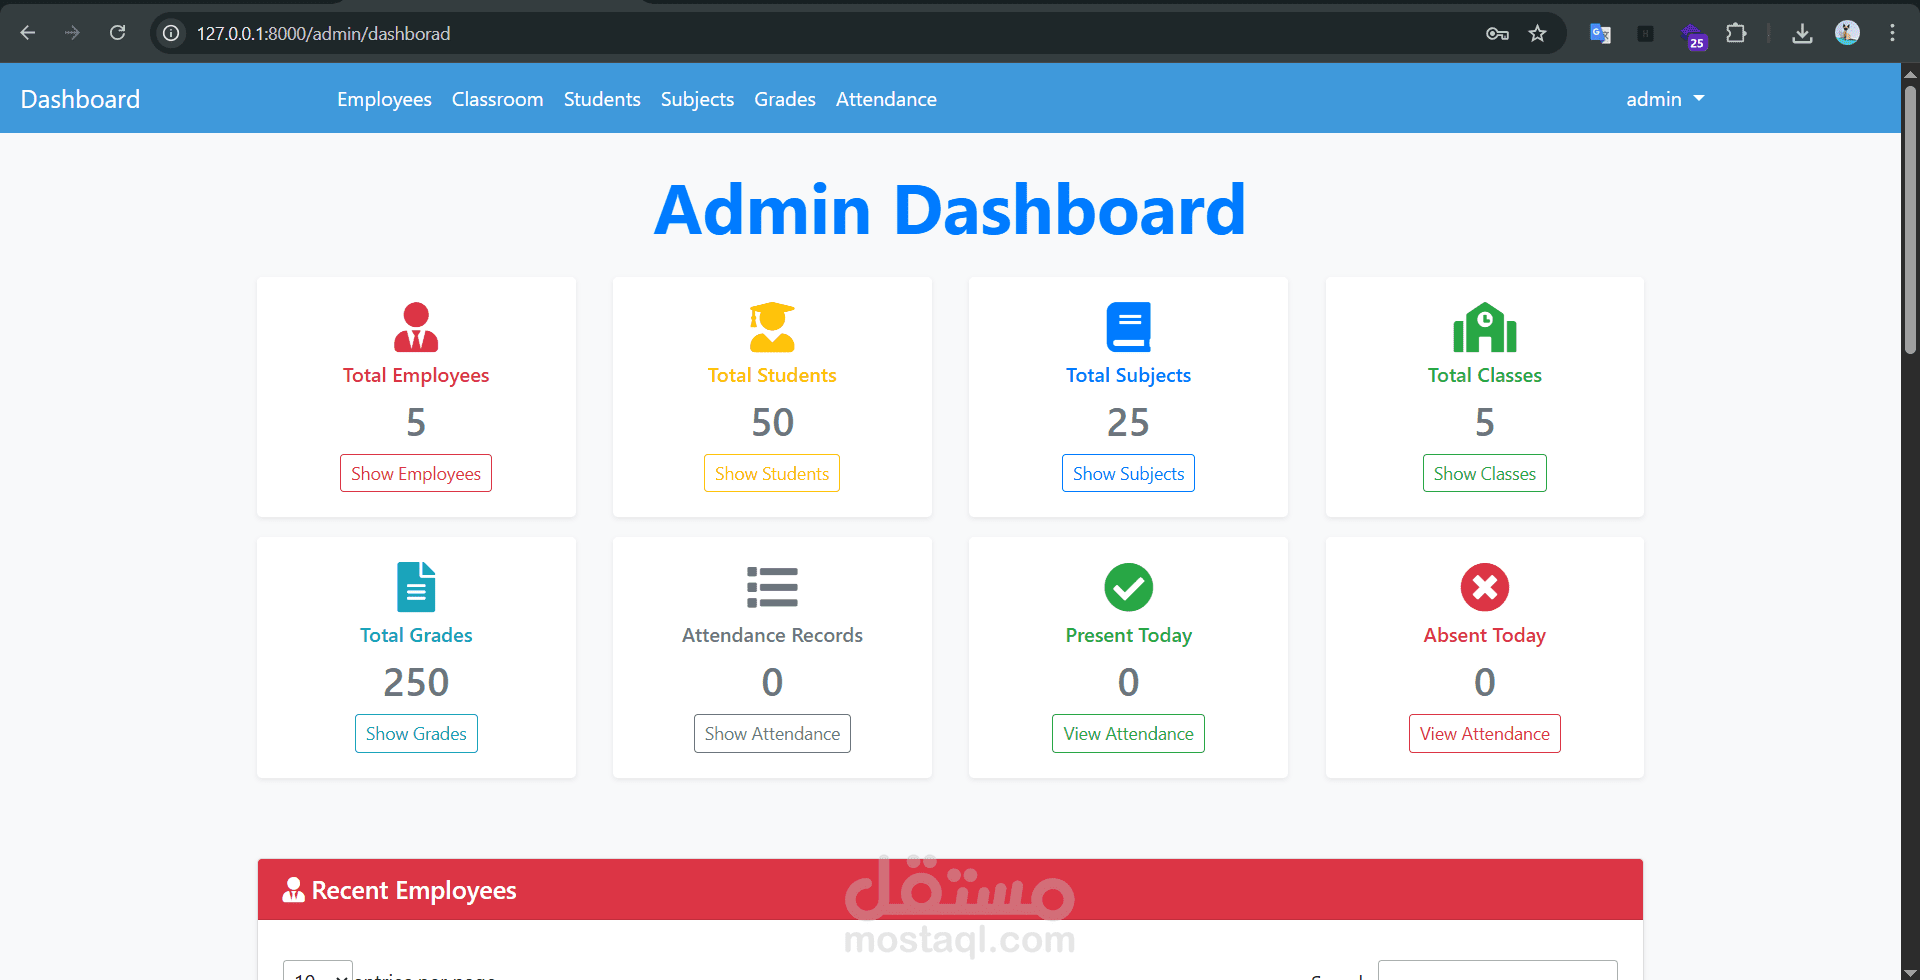
Task: Click the red Total Employees people icon
Action: 416,326
